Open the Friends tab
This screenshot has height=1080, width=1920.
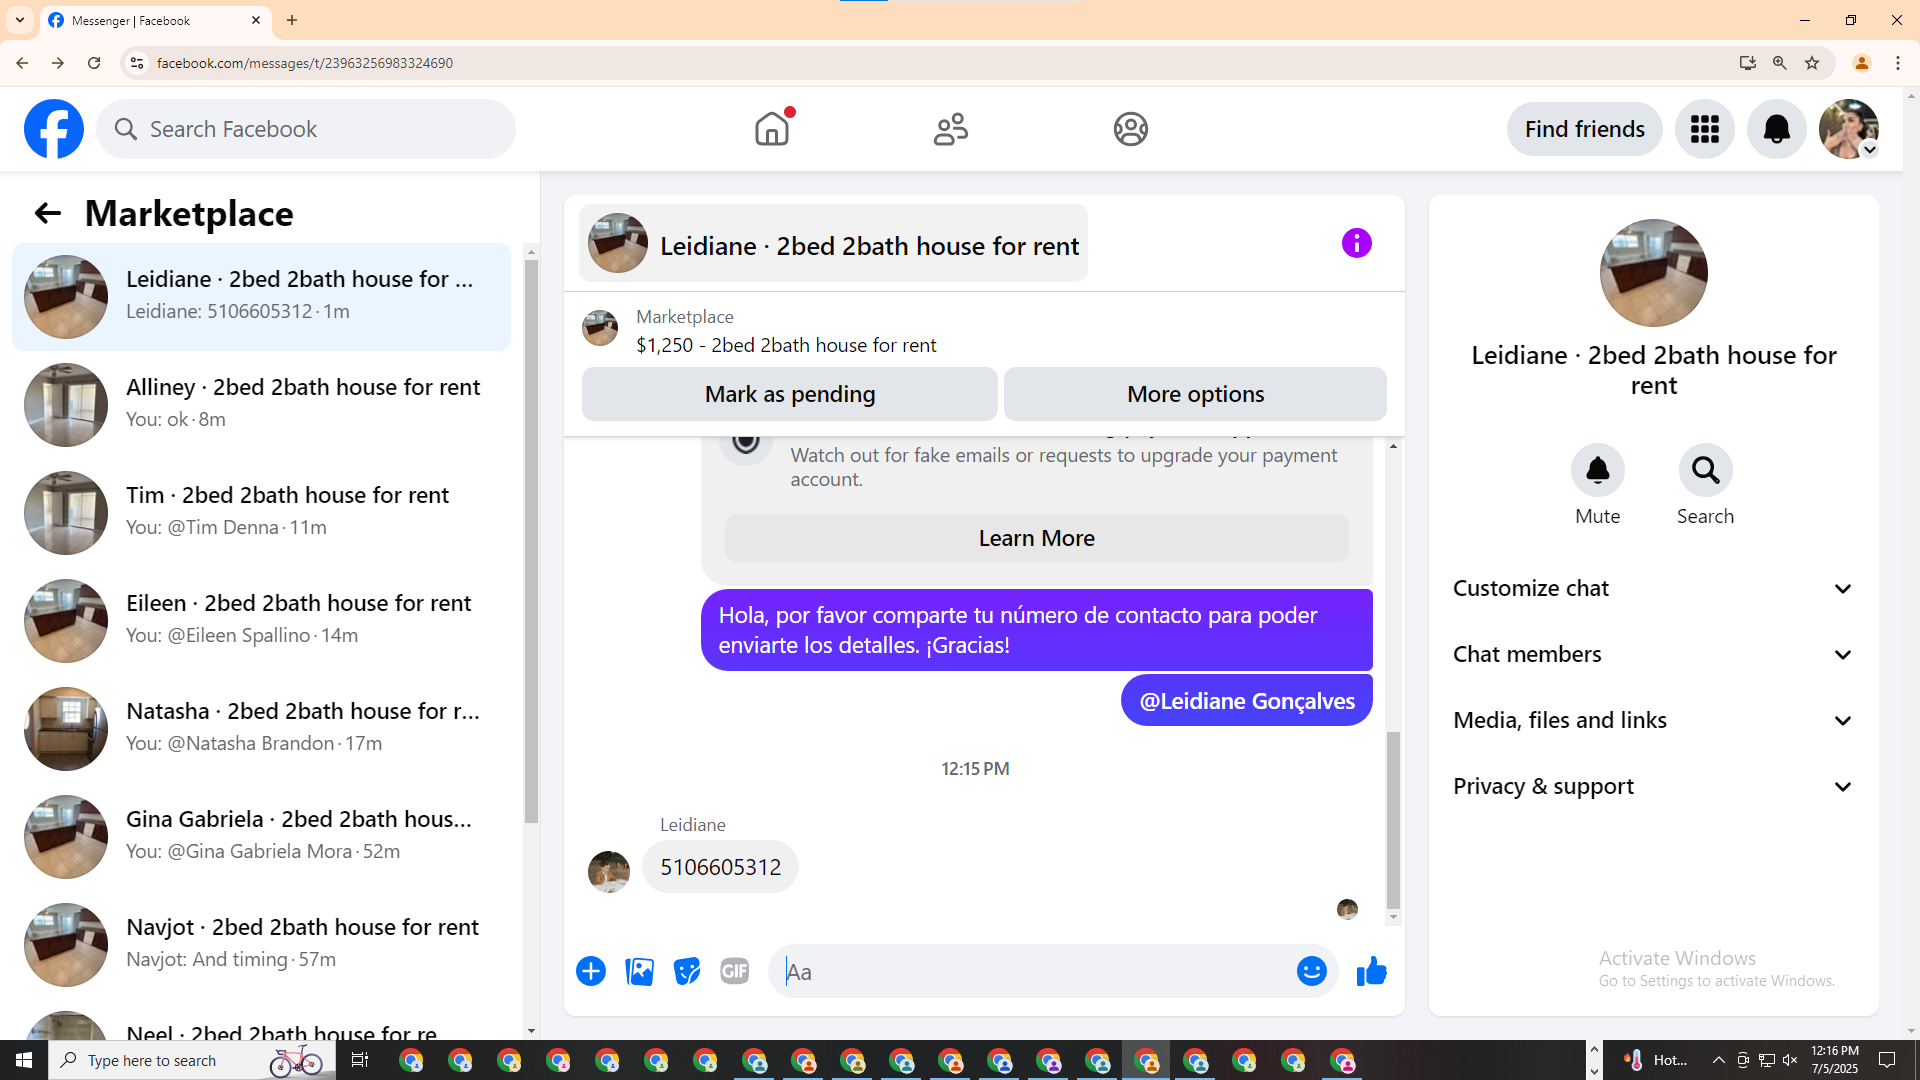[950, 129]
